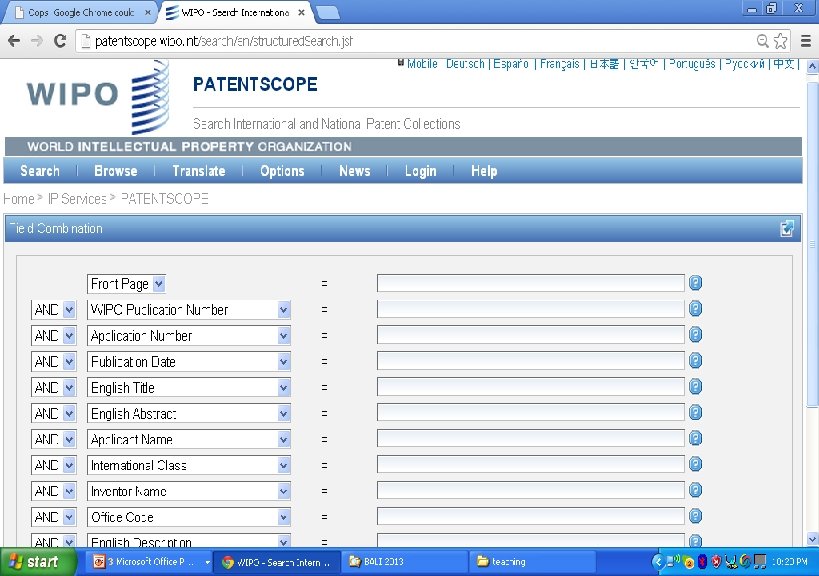Click the zoom magnifier icon in address bar
The height and width of the screenshot is (576, 819).
tap(763, 41)
